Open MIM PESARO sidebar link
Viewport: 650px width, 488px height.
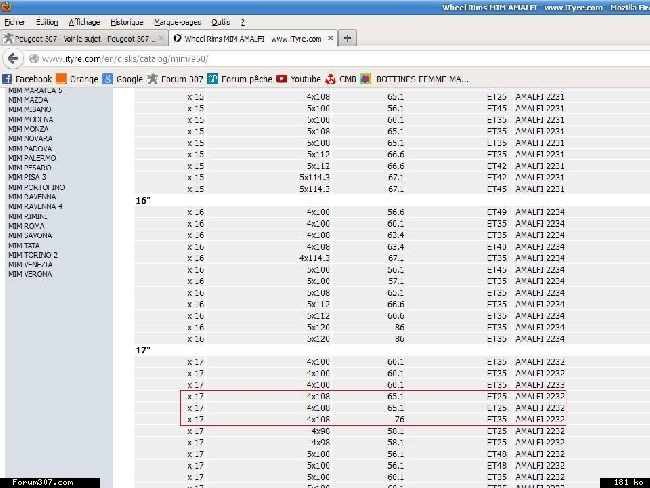pos(30,168)
